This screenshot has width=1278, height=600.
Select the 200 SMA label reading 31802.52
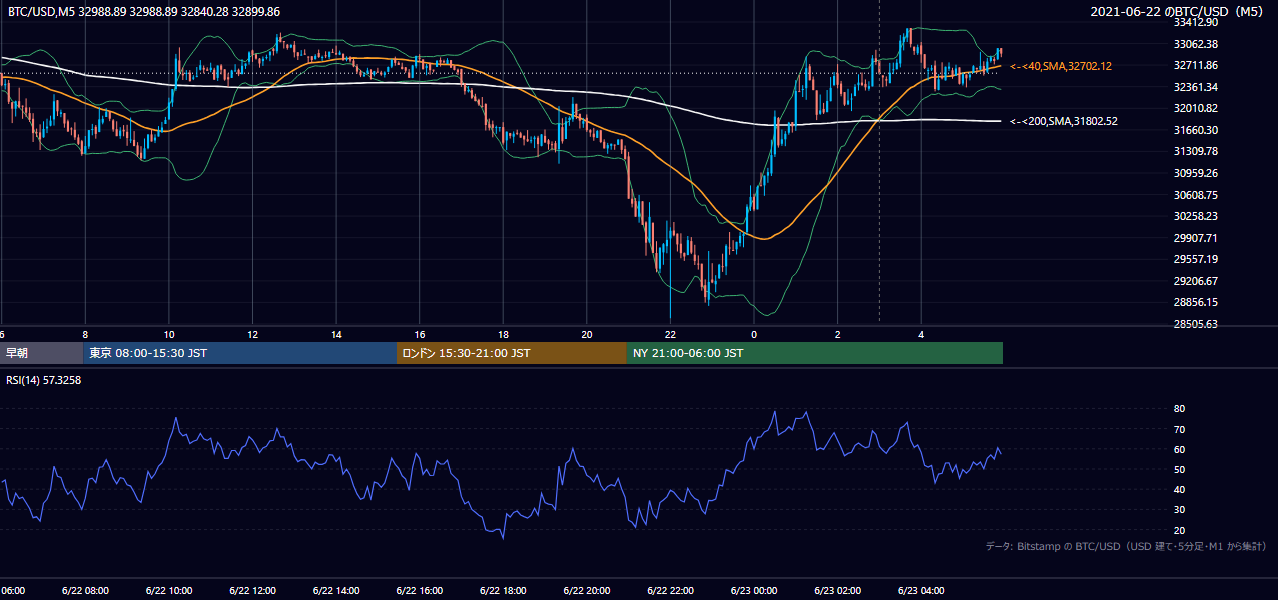(1064, 121)
